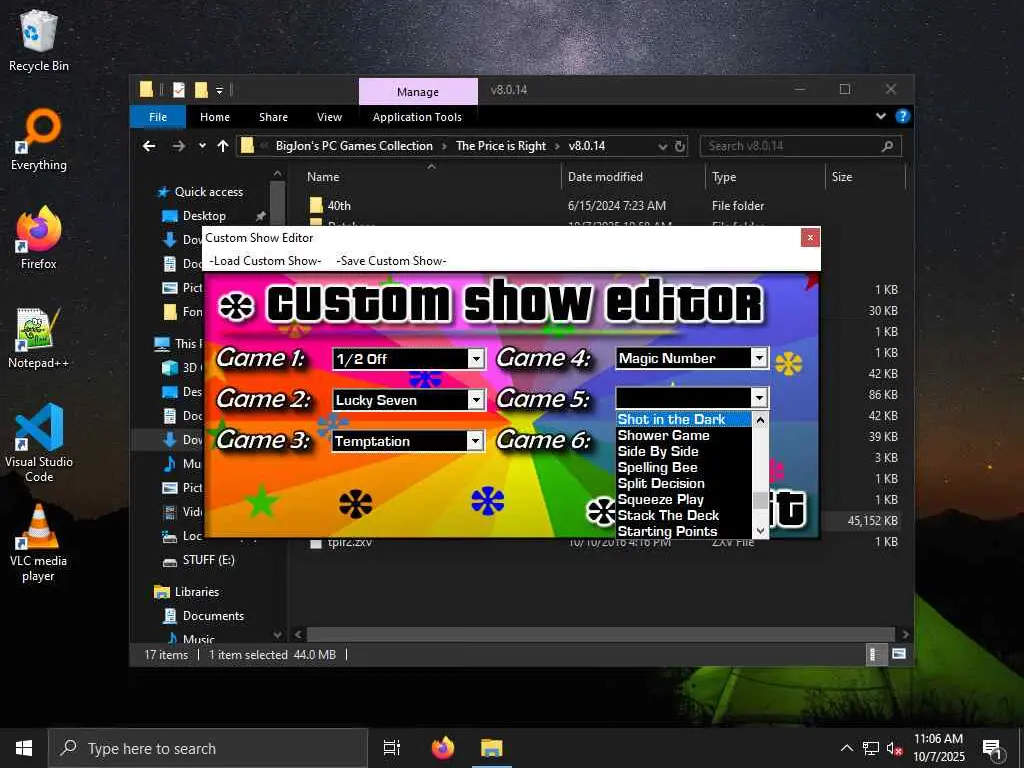The height and width of the screenshot is (768, 1024).
Task: Click the Explorer horizontal scrollbar
Action: [600, 634]
